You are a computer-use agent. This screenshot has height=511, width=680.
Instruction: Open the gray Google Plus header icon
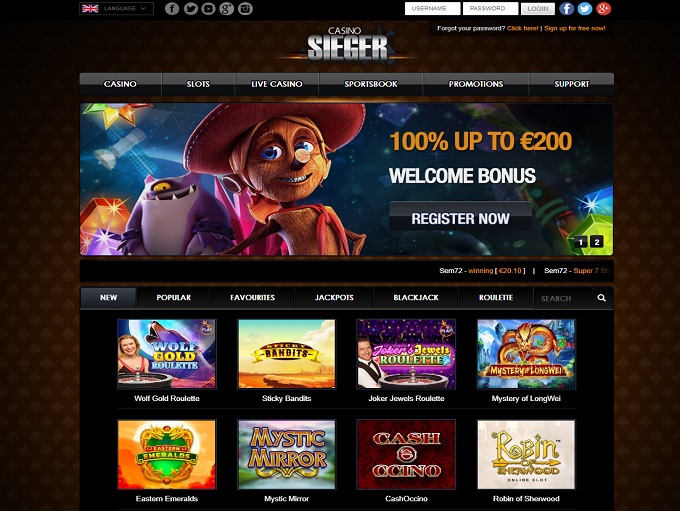pyautogui.click(x=227, y=9)
